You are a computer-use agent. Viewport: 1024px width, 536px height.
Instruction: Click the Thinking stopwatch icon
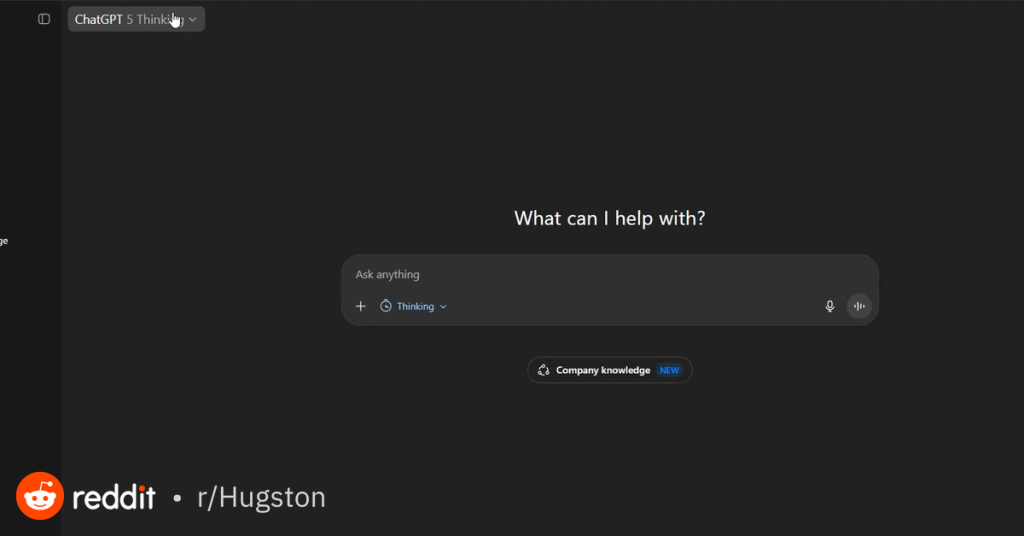386,306
